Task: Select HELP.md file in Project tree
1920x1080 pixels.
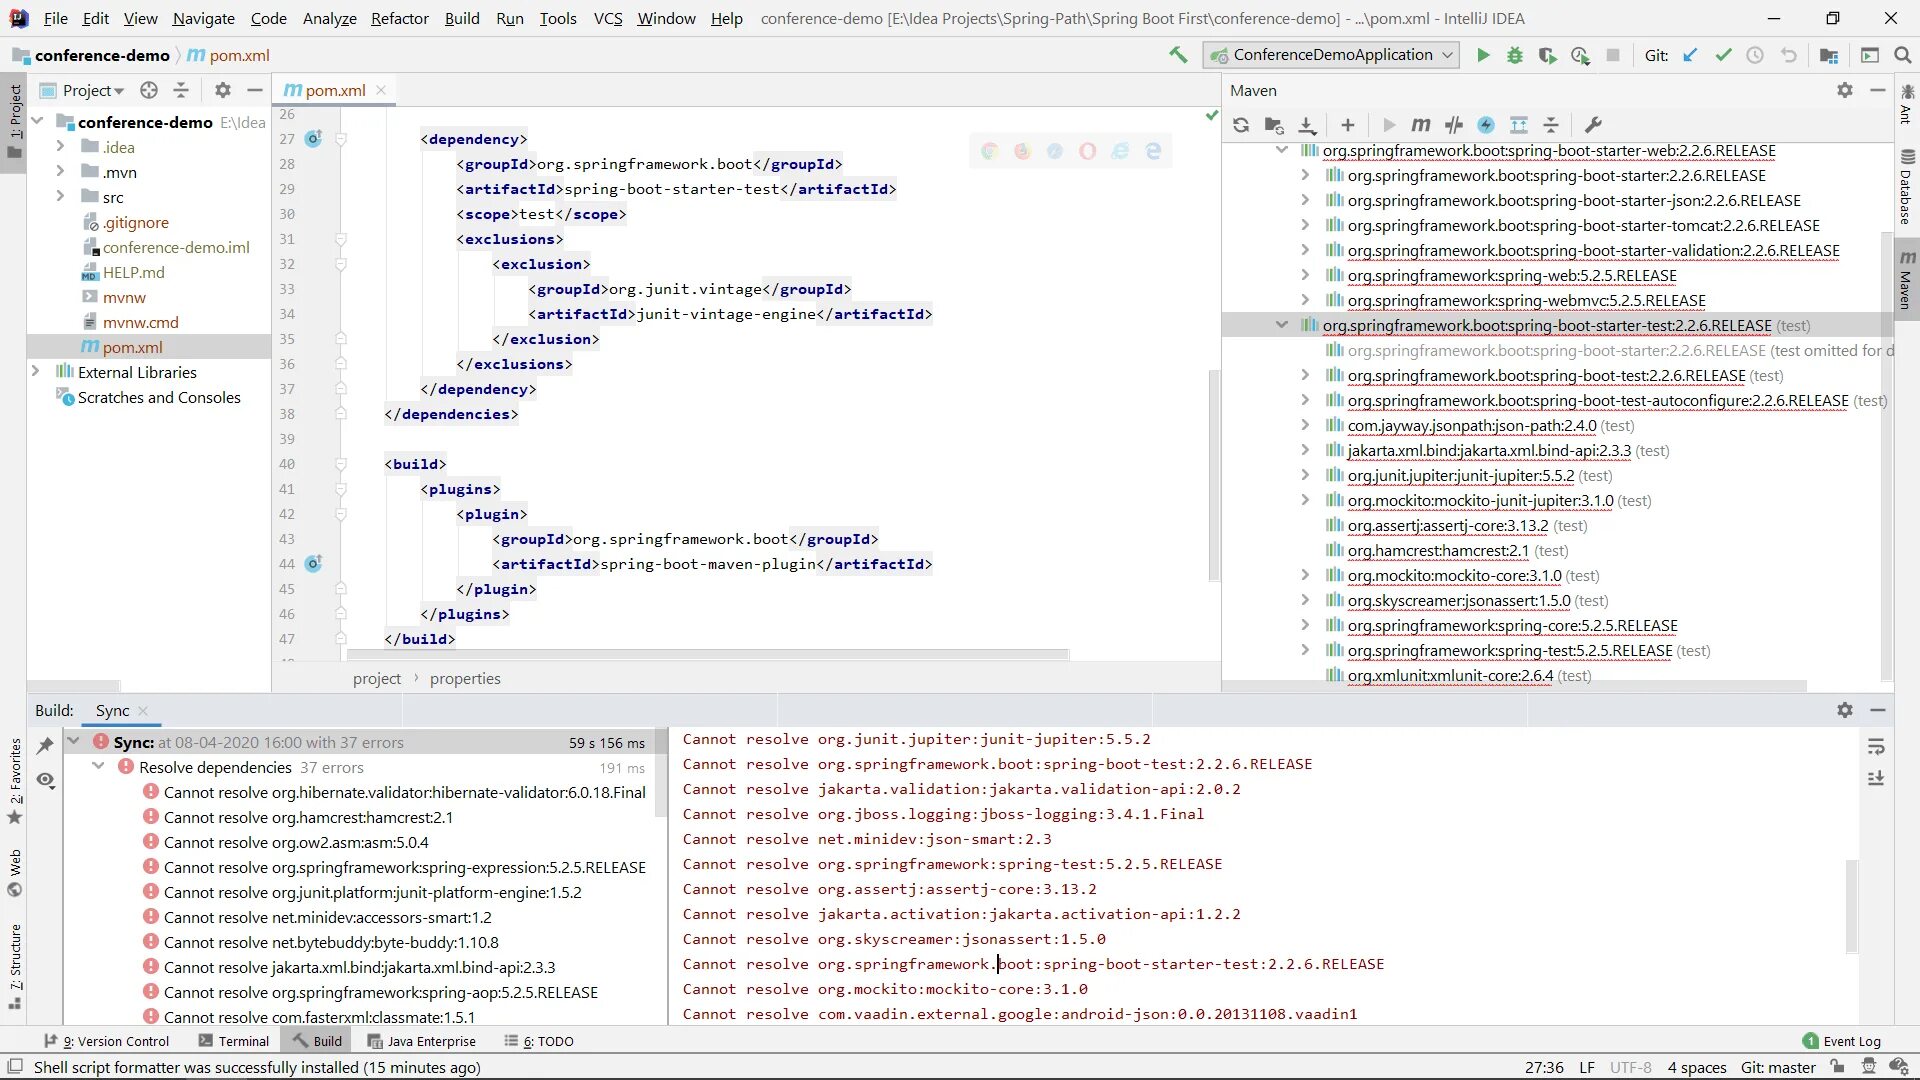Action: pos(133,272)
